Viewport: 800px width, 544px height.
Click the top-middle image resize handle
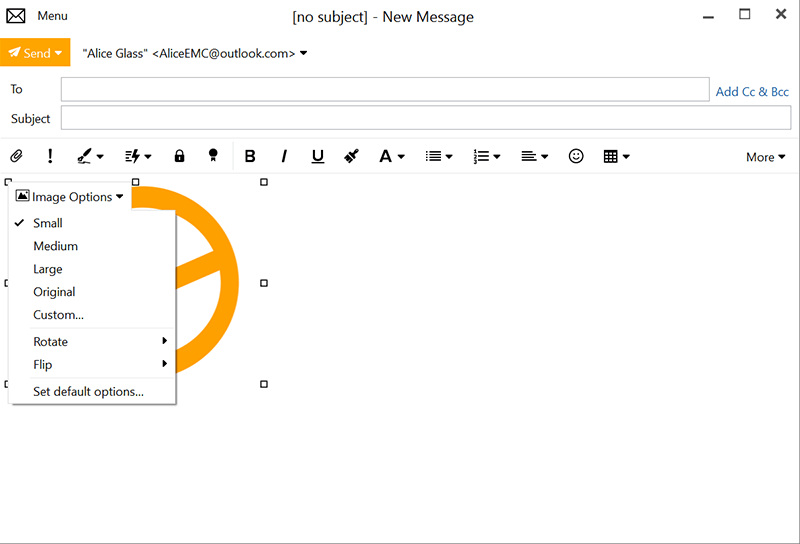pyautogui.click(x=136, y=182)
